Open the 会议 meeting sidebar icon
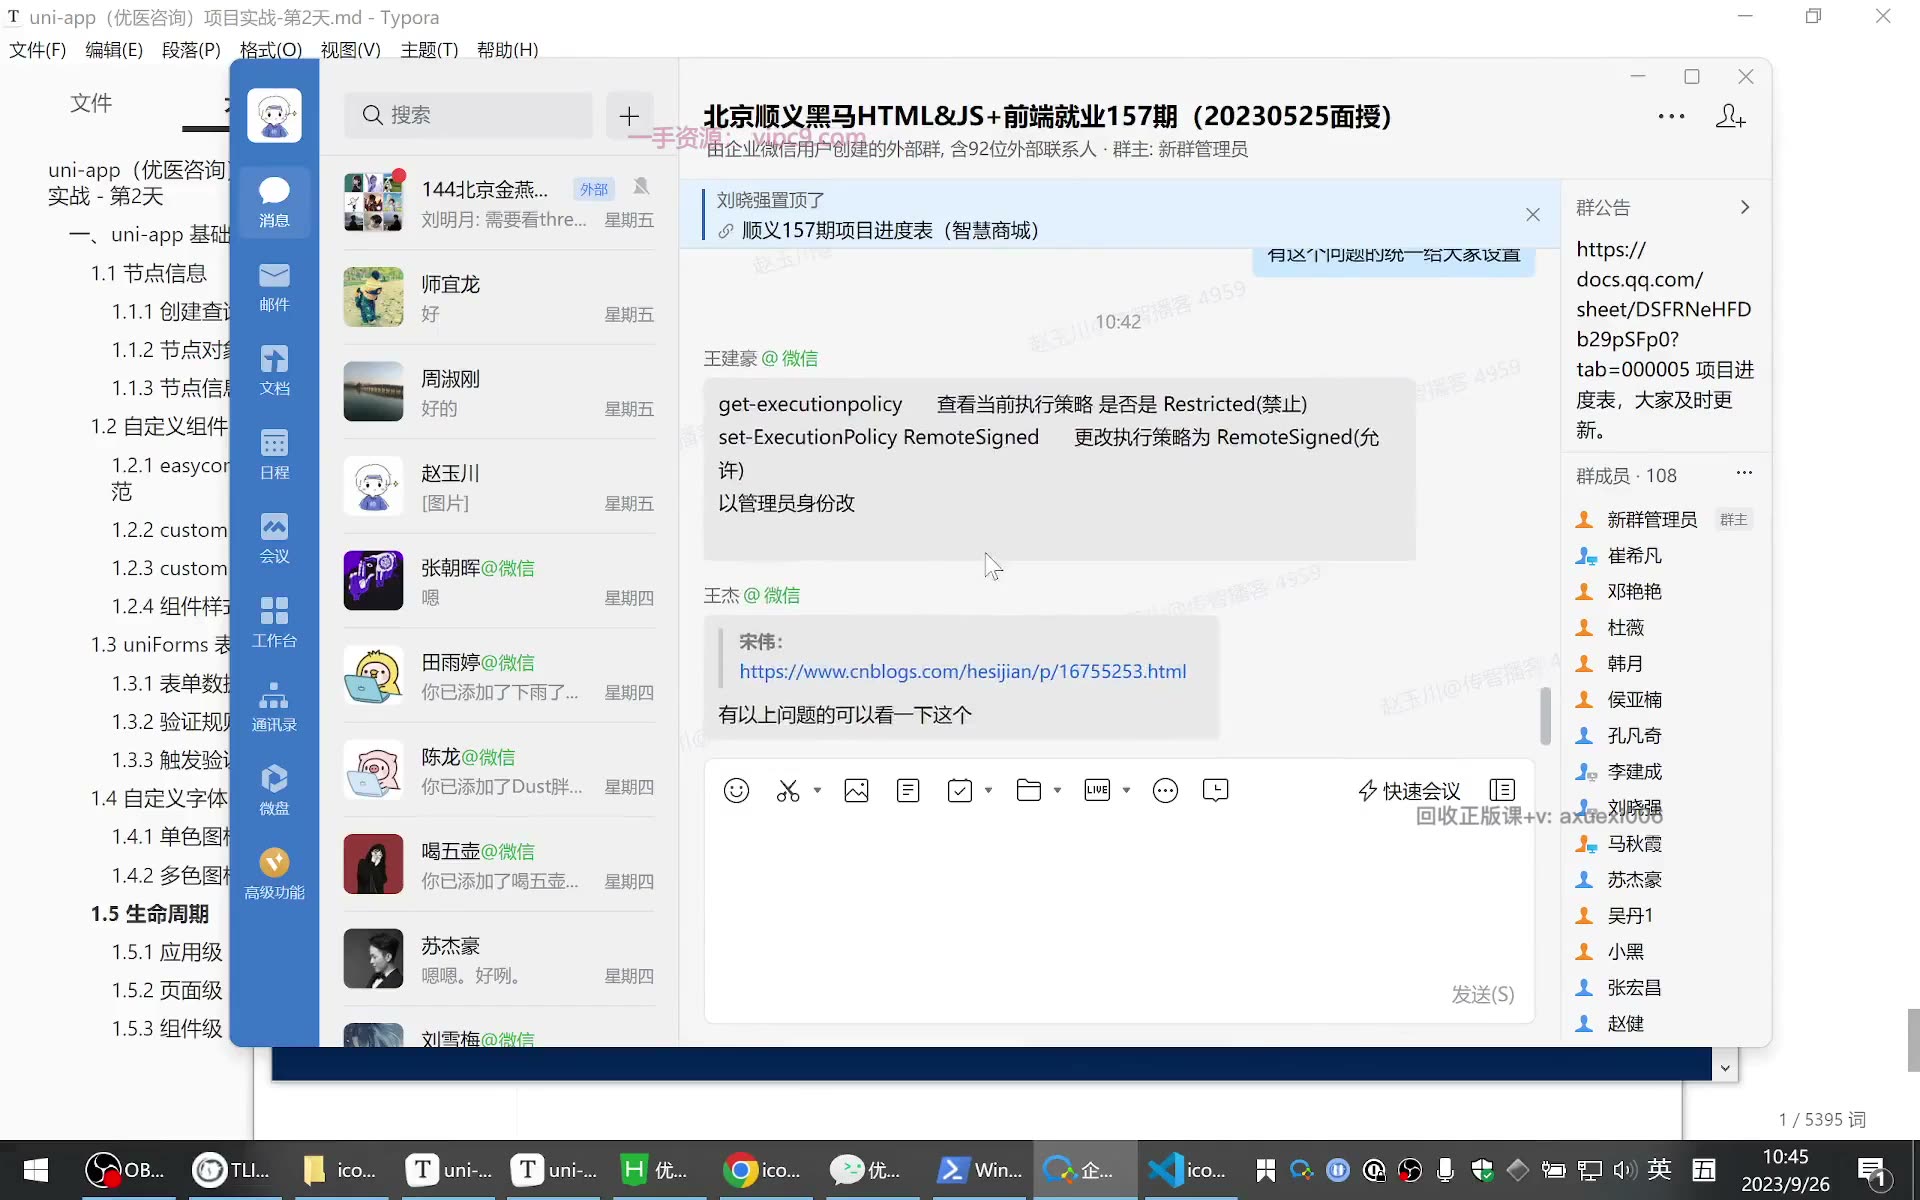This screenshot has height=1200, width=1920. 274,539
